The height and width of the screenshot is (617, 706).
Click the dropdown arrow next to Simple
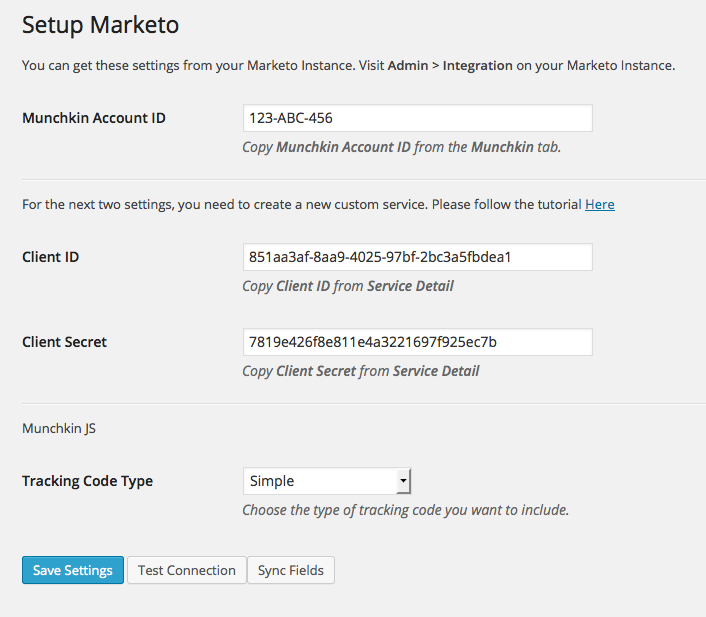pyautogui.click(x=403, y=481)
